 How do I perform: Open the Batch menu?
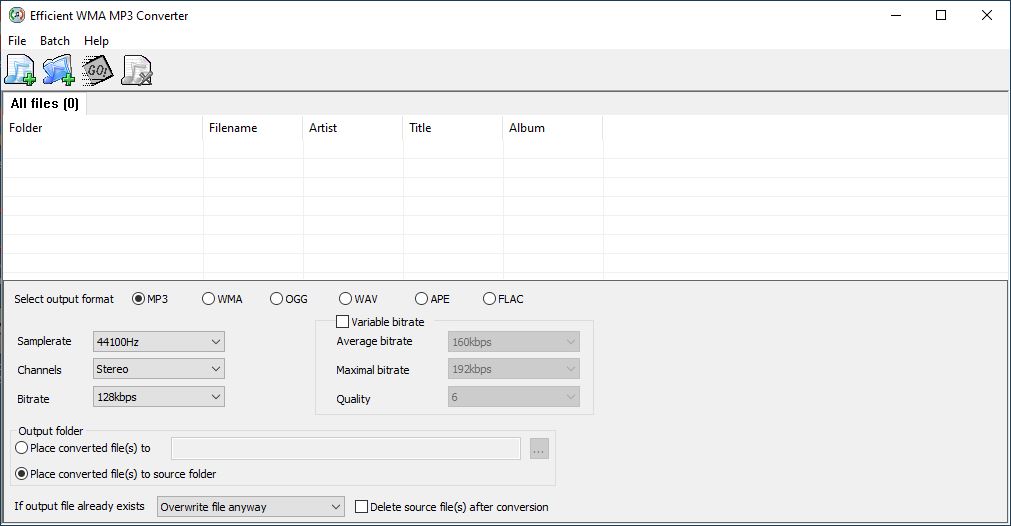pyautogui.click(x=55, y=41)
